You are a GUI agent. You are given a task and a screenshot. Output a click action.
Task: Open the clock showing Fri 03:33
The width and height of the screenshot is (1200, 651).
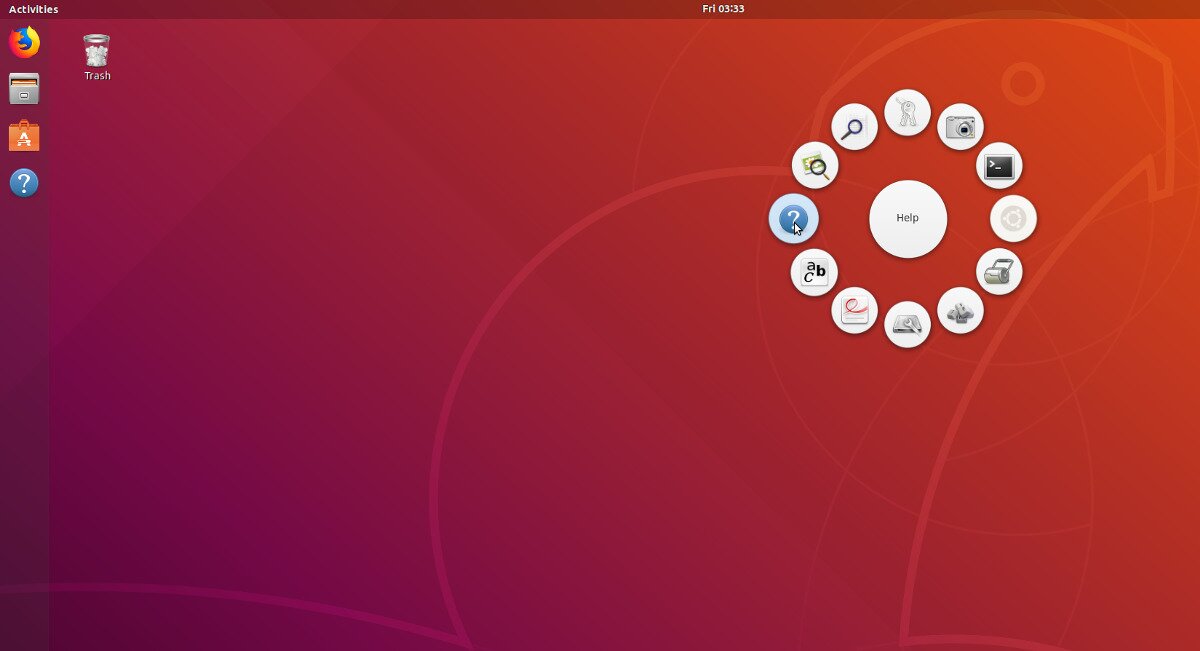(723, 9)
